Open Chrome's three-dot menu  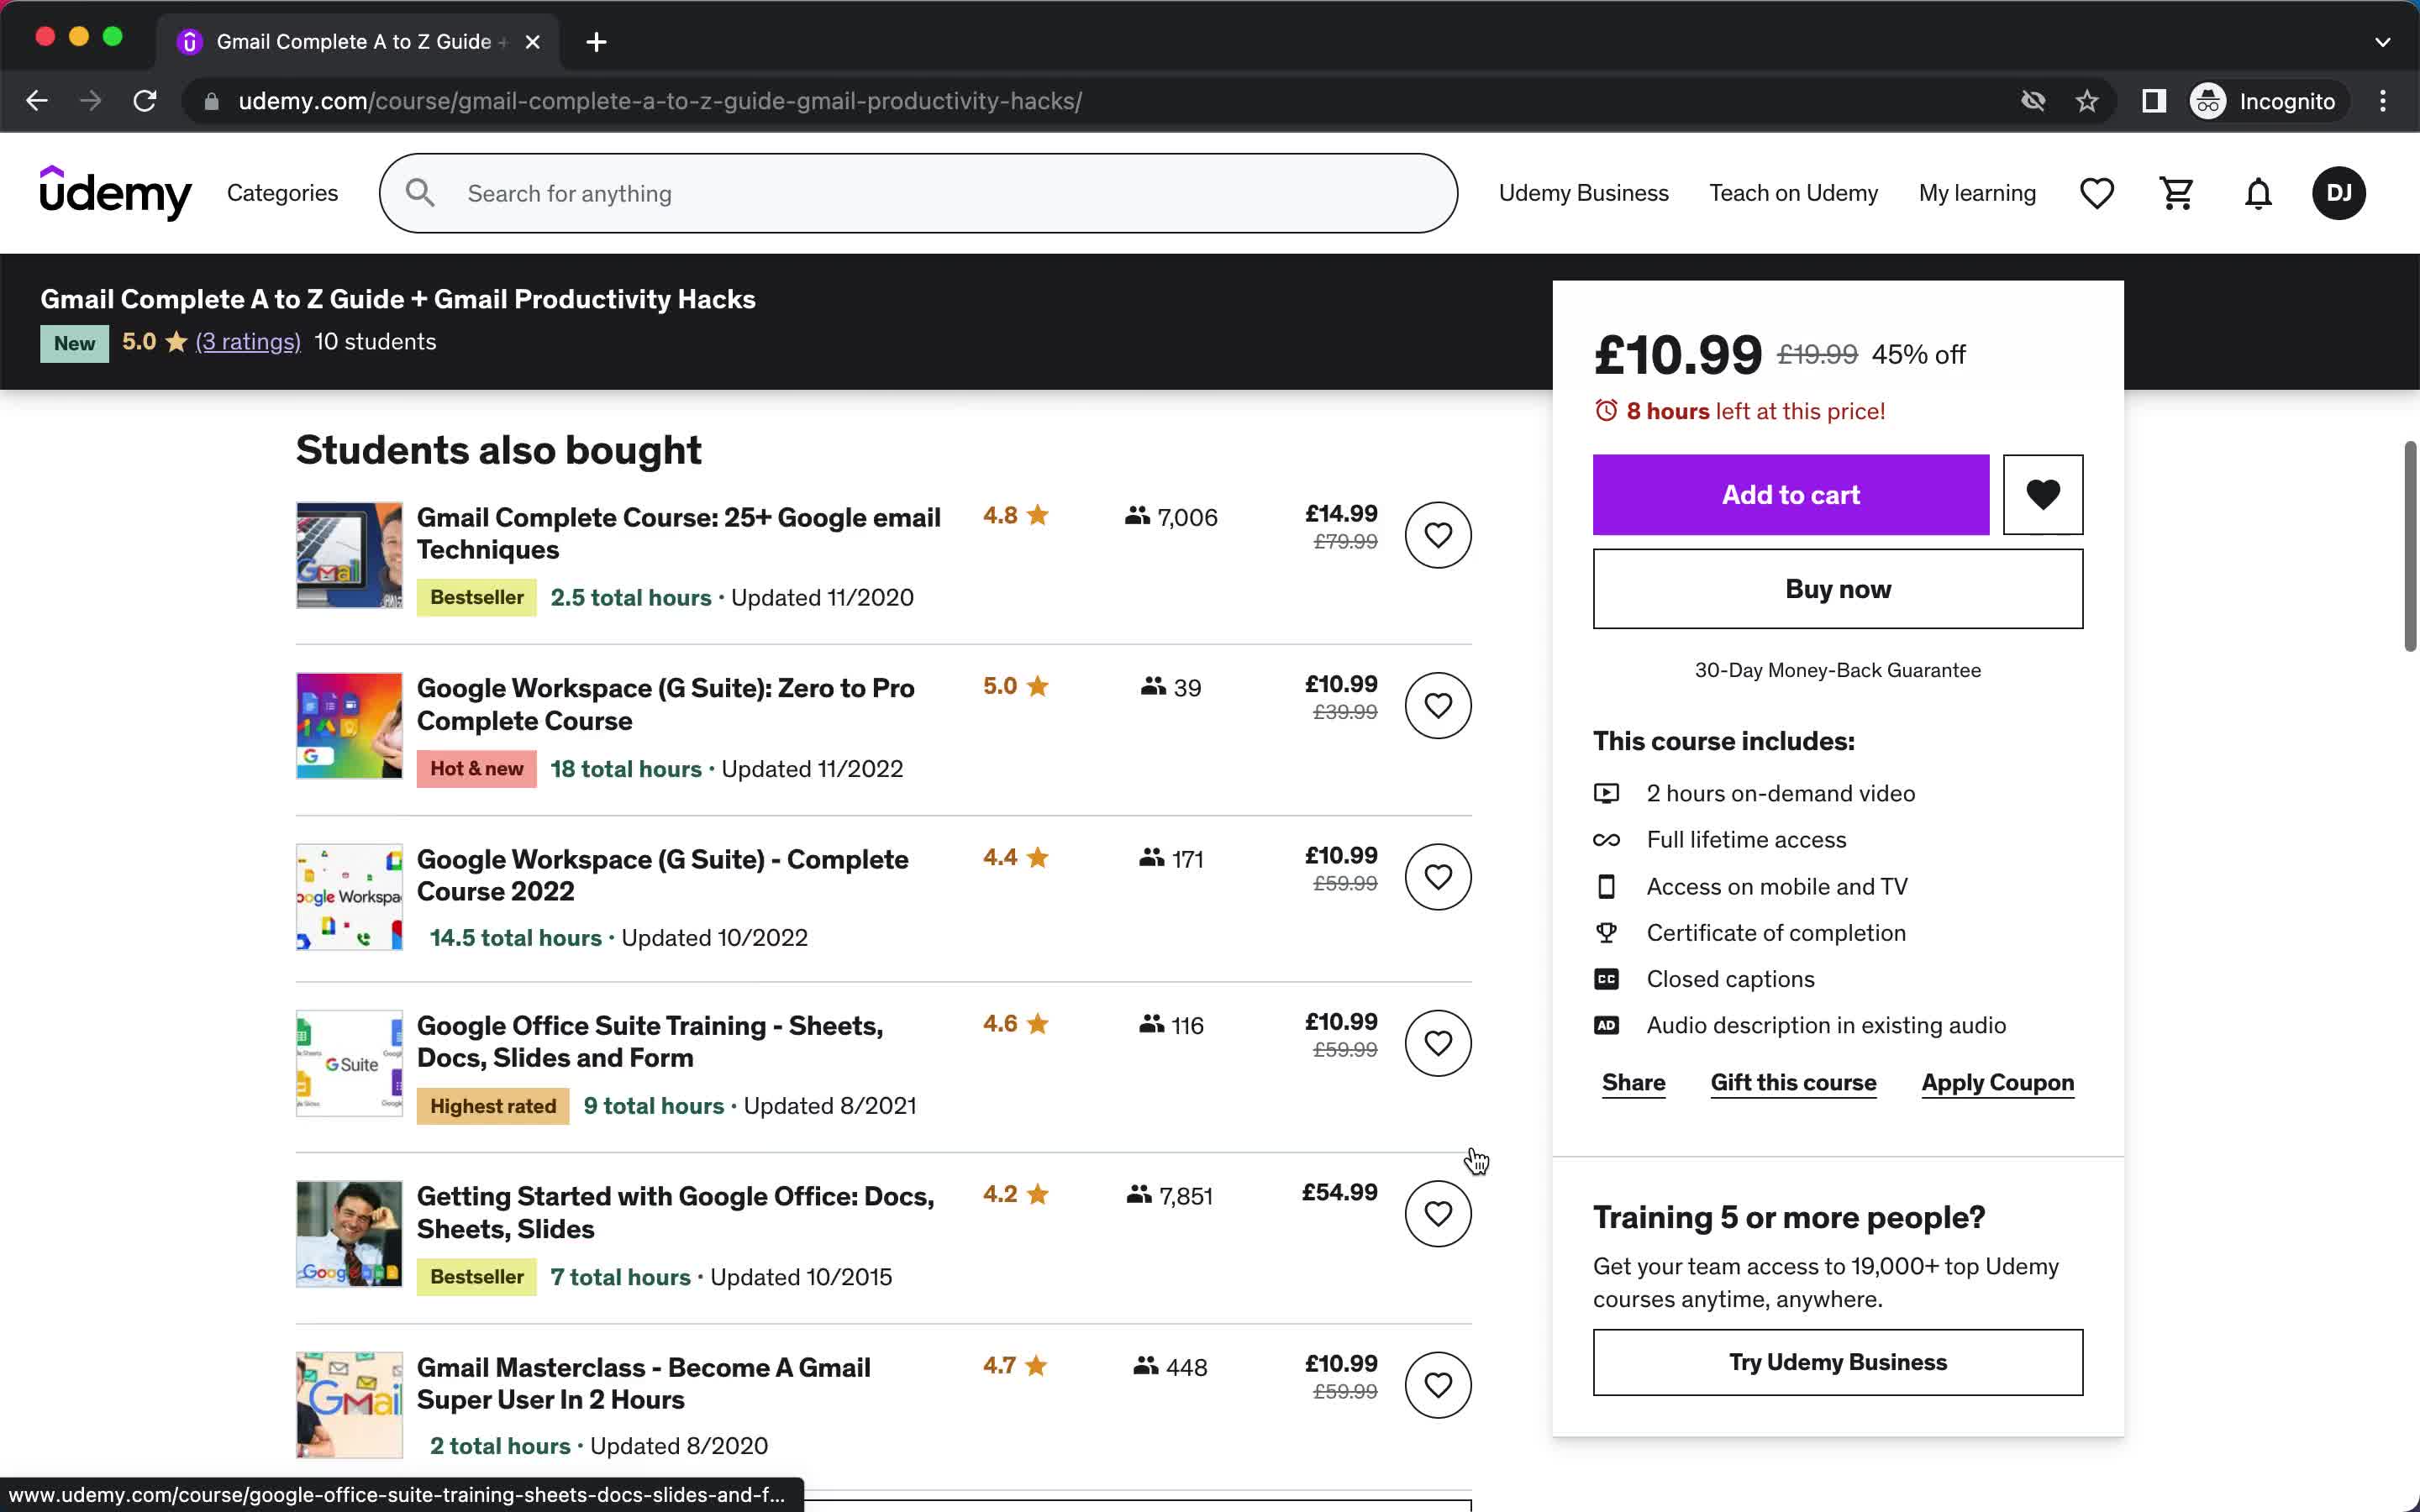2383,101
